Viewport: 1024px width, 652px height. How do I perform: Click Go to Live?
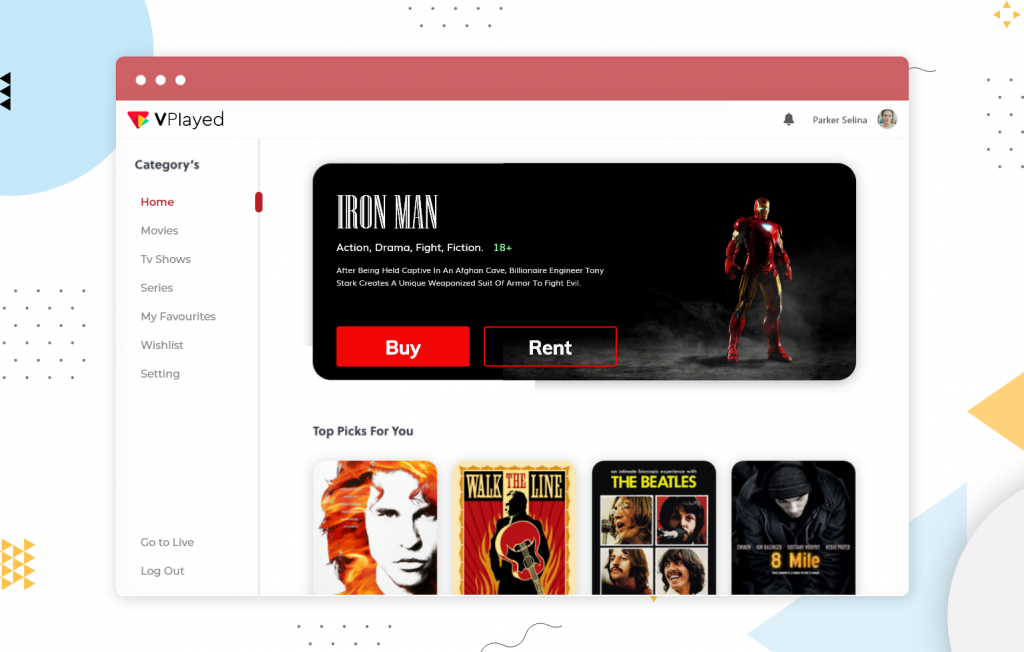[x=167, y=541]
